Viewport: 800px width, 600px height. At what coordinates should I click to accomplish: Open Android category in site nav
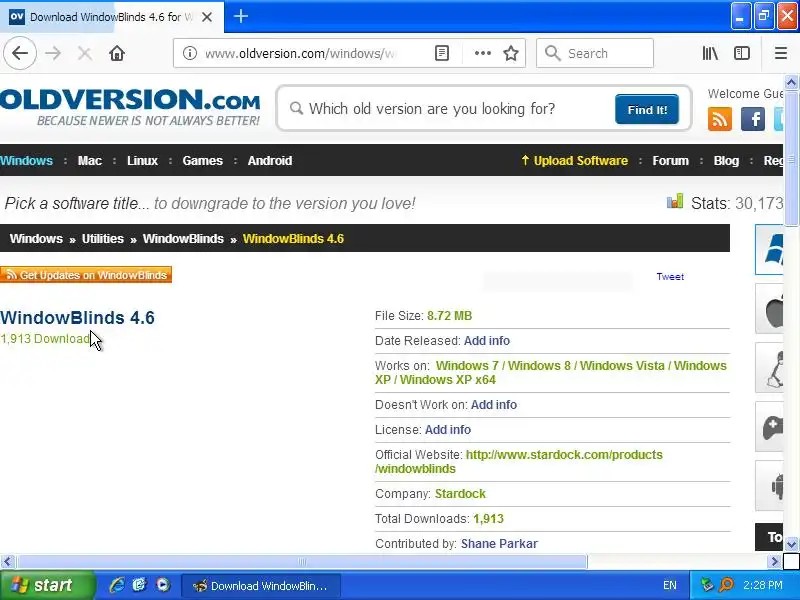click(270, 160)
